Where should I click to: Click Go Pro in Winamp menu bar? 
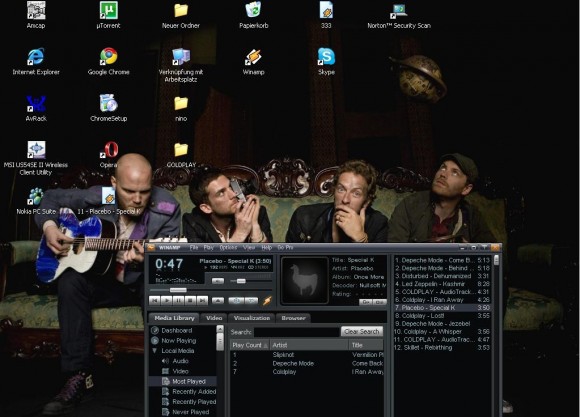pos(285,248)
